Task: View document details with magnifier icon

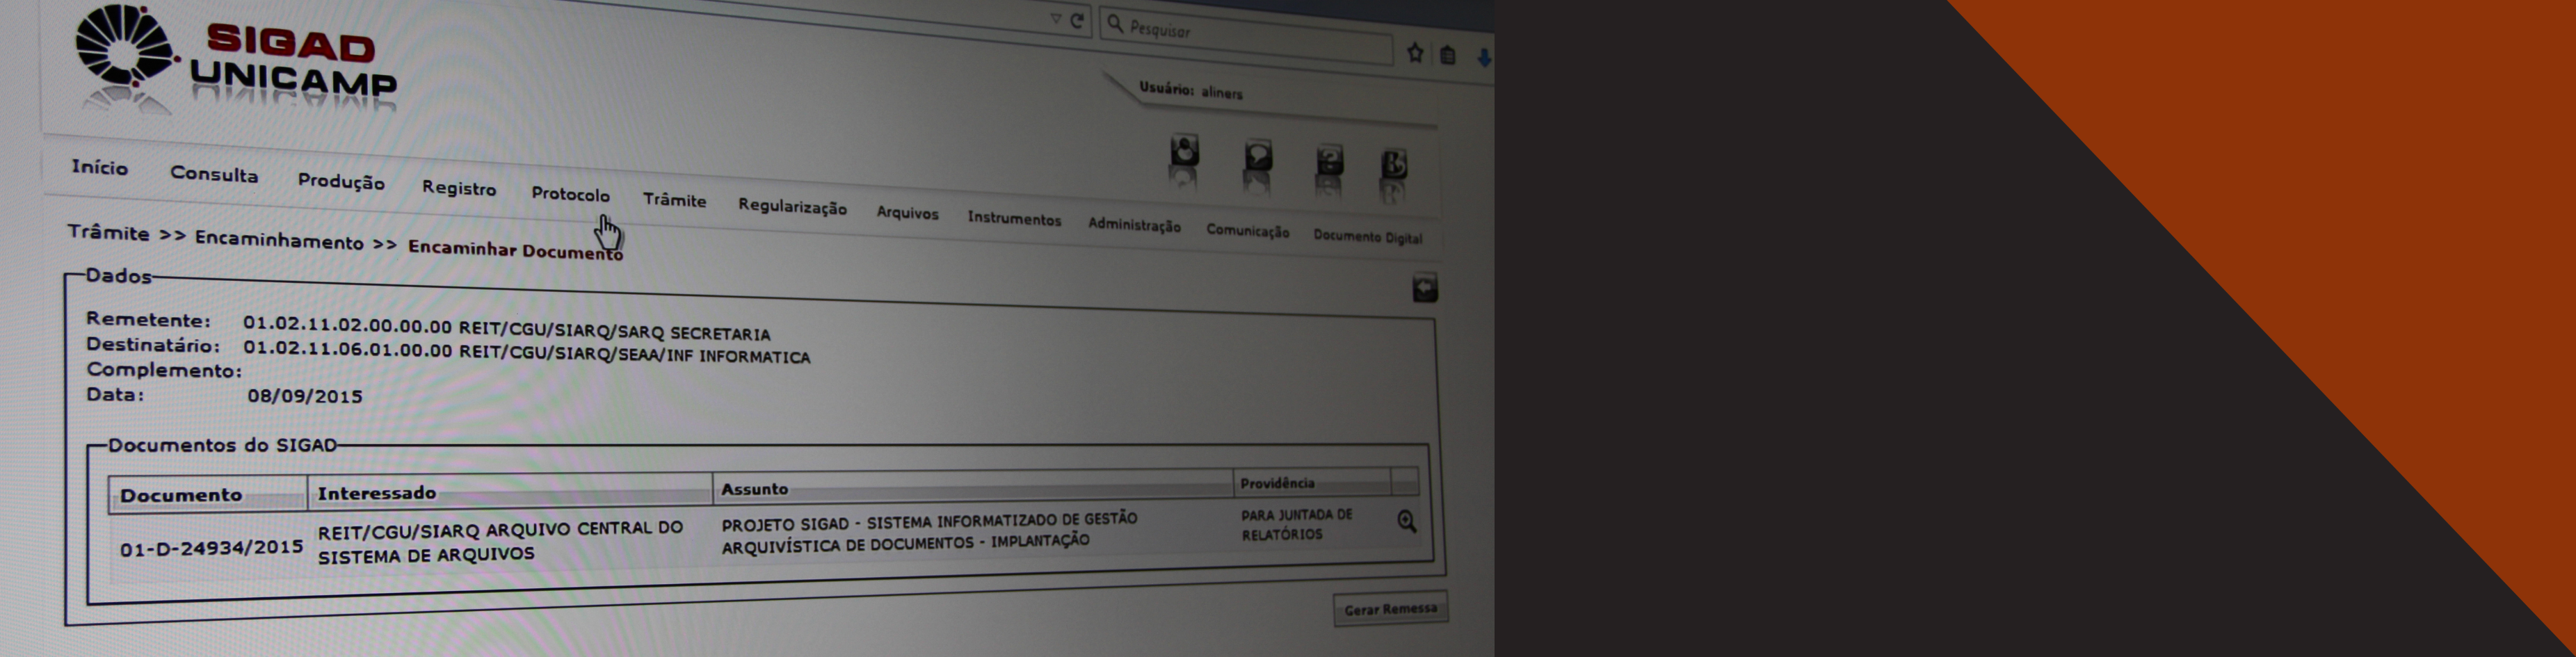Action: [1406, 521]
